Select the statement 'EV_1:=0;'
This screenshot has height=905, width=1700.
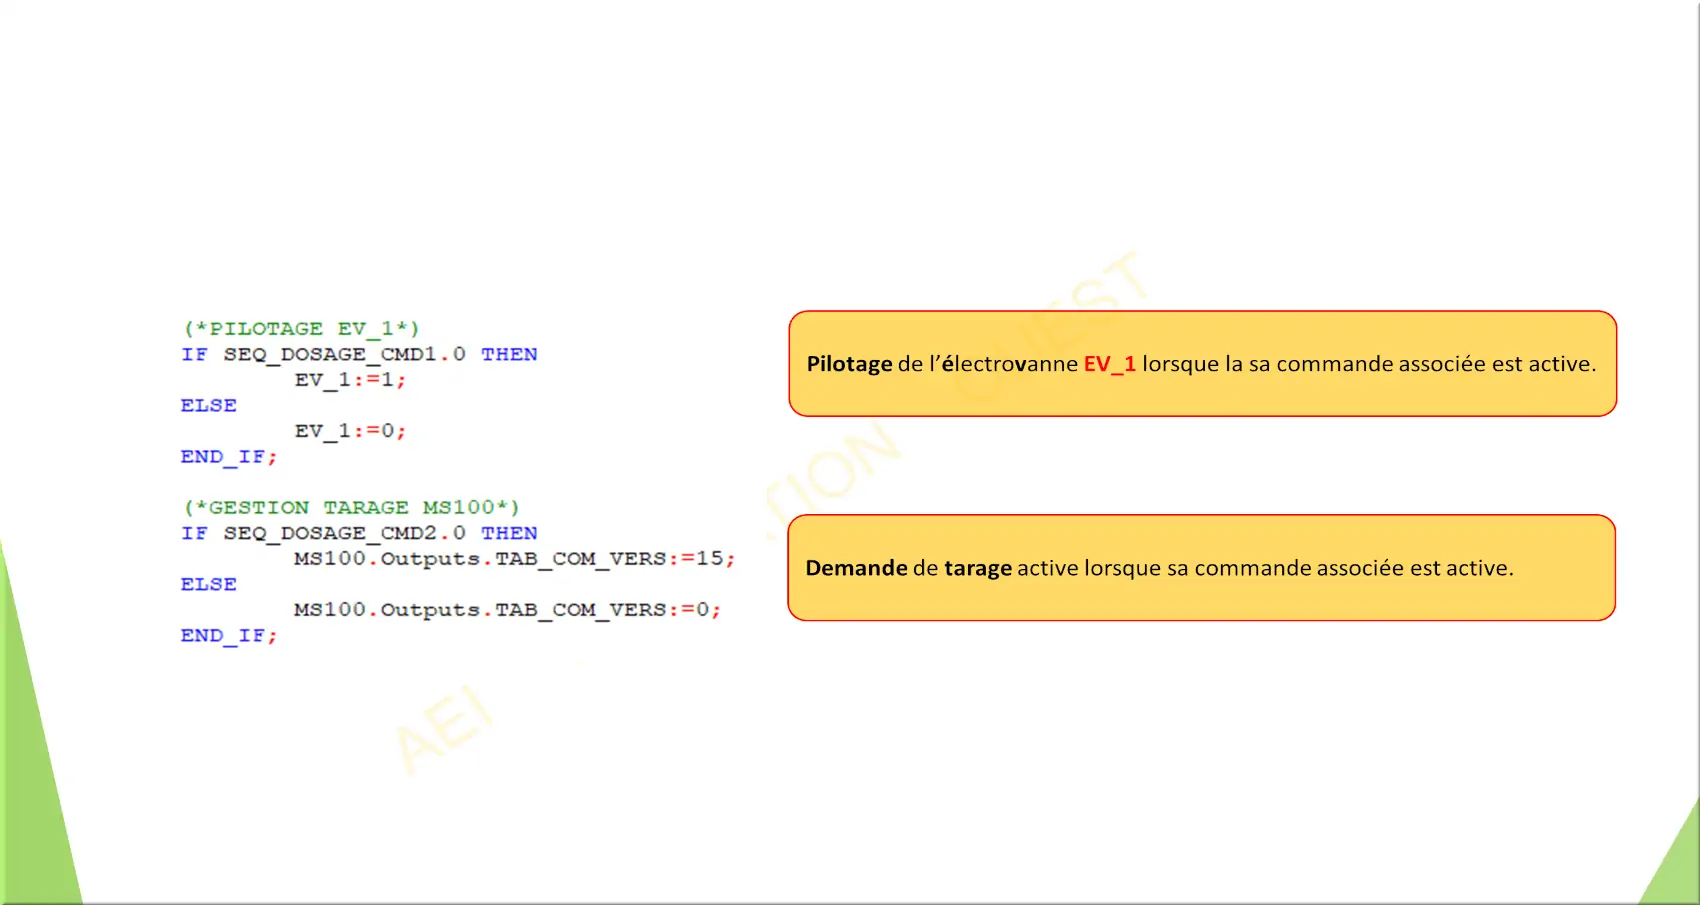pyautogui.click(x=350, y=431)
